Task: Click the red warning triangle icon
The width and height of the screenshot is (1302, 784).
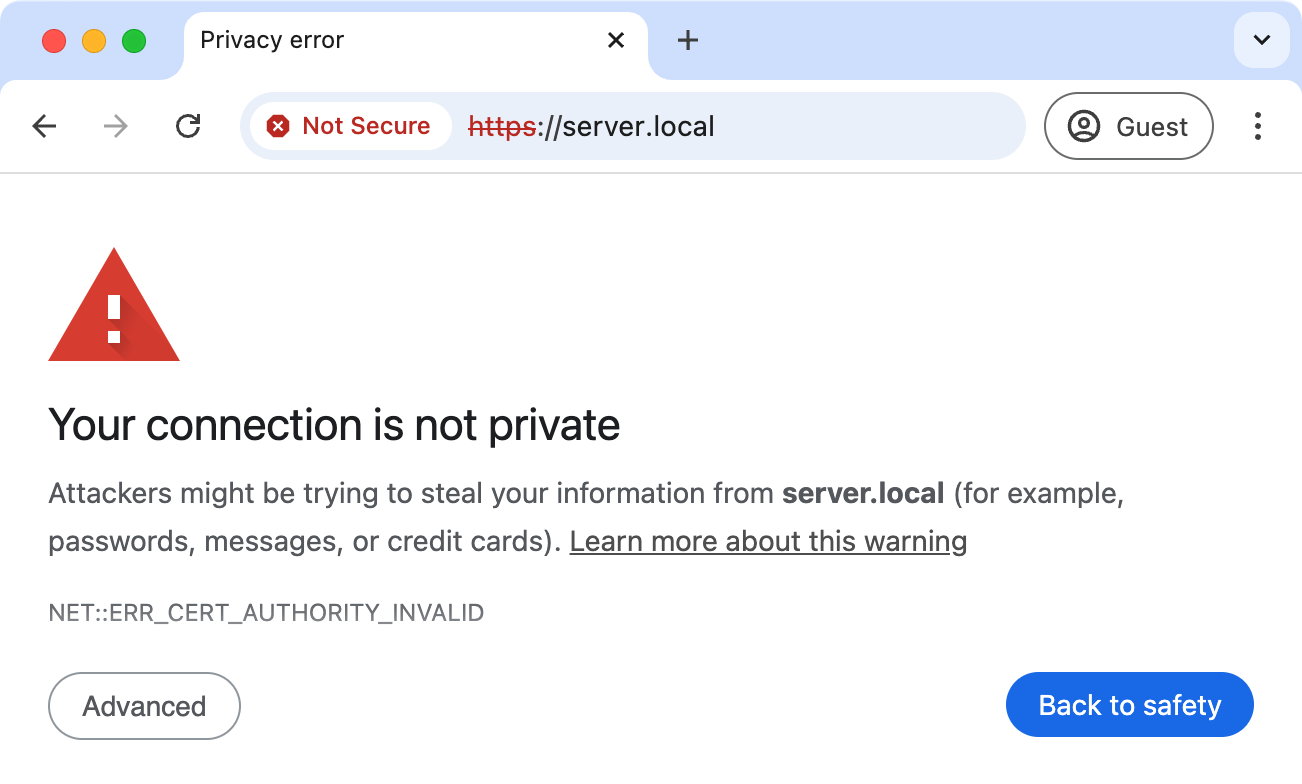Action: click(114, 308)
